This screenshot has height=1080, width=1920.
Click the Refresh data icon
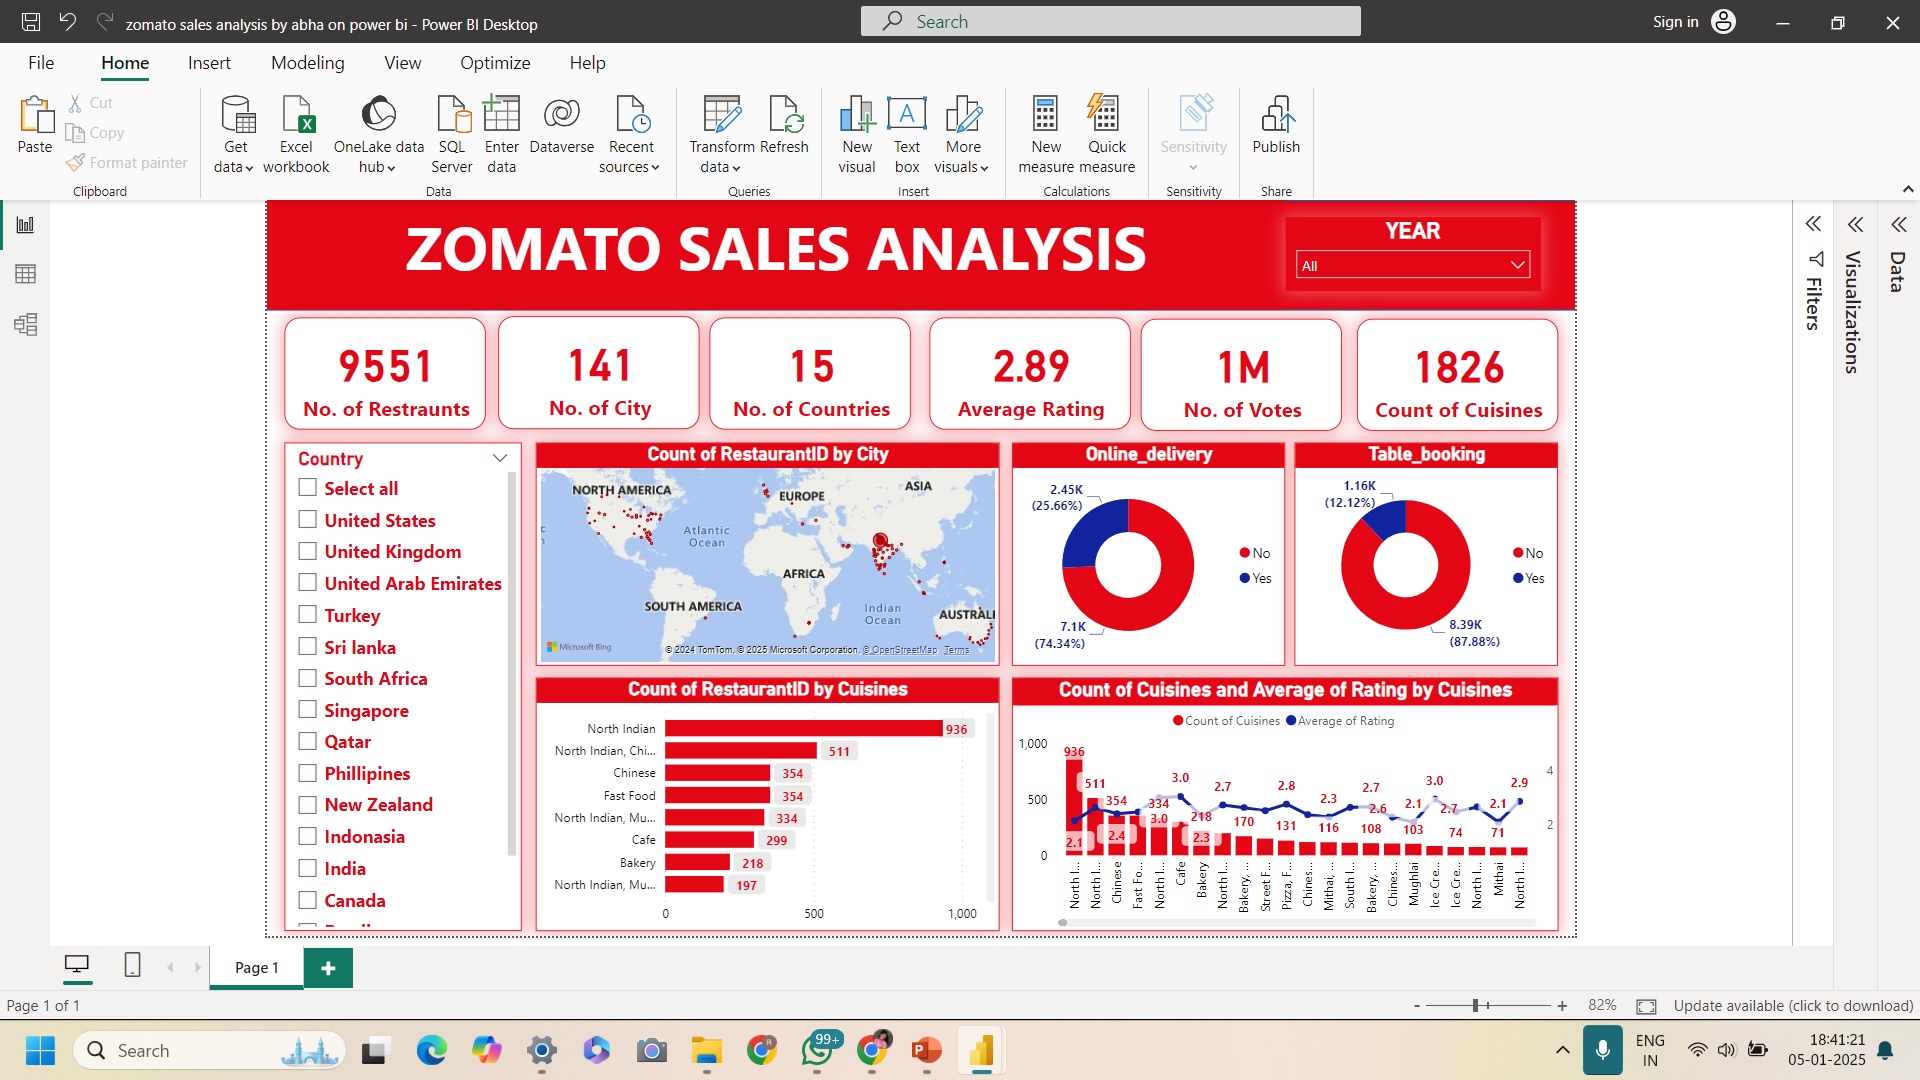click(x=784, y=114)
